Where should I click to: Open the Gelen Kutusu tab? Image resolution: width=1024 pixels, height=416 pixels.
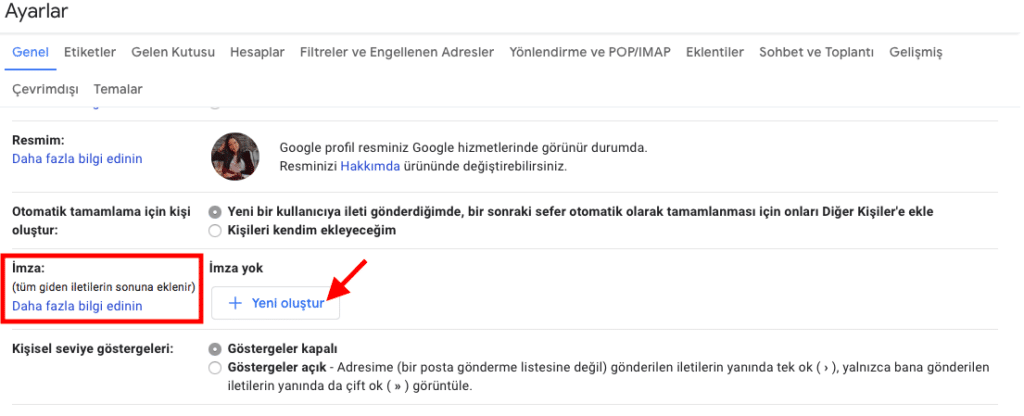[173, 52]
